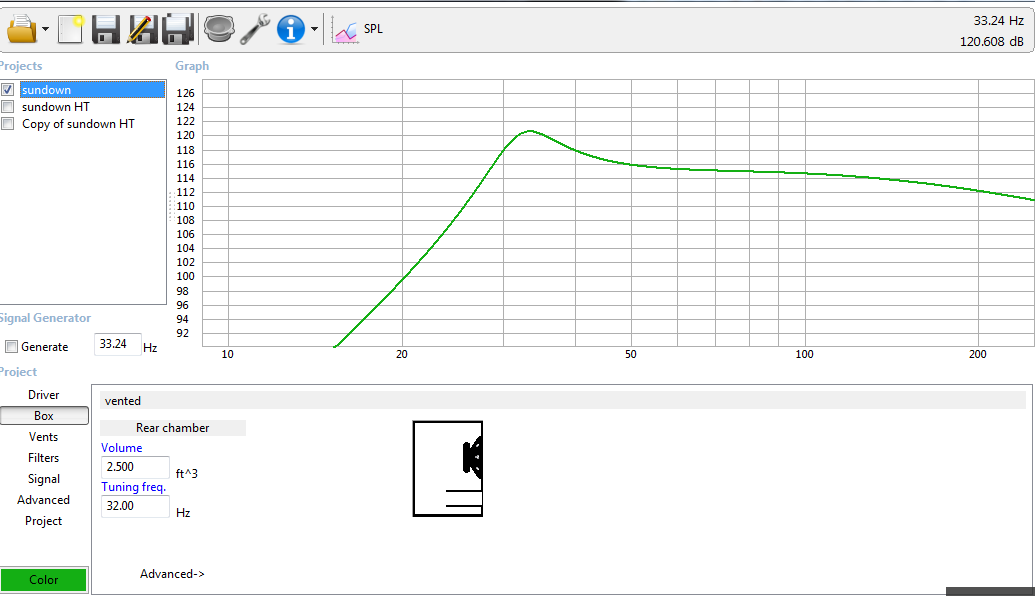Click the Volume input field
The width and height of the screenshot is (1035, 596).
click(x=135, y=467)
